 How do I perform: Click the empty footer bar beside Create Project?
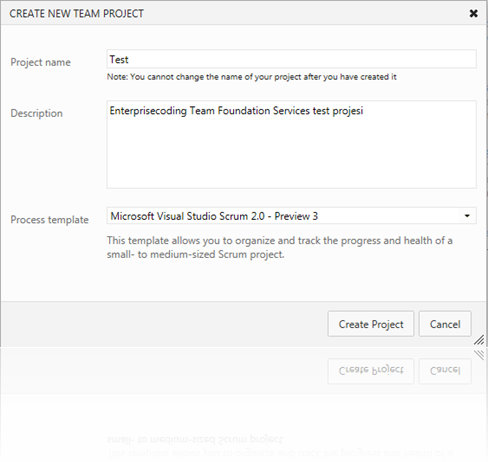tap(163, 324)
